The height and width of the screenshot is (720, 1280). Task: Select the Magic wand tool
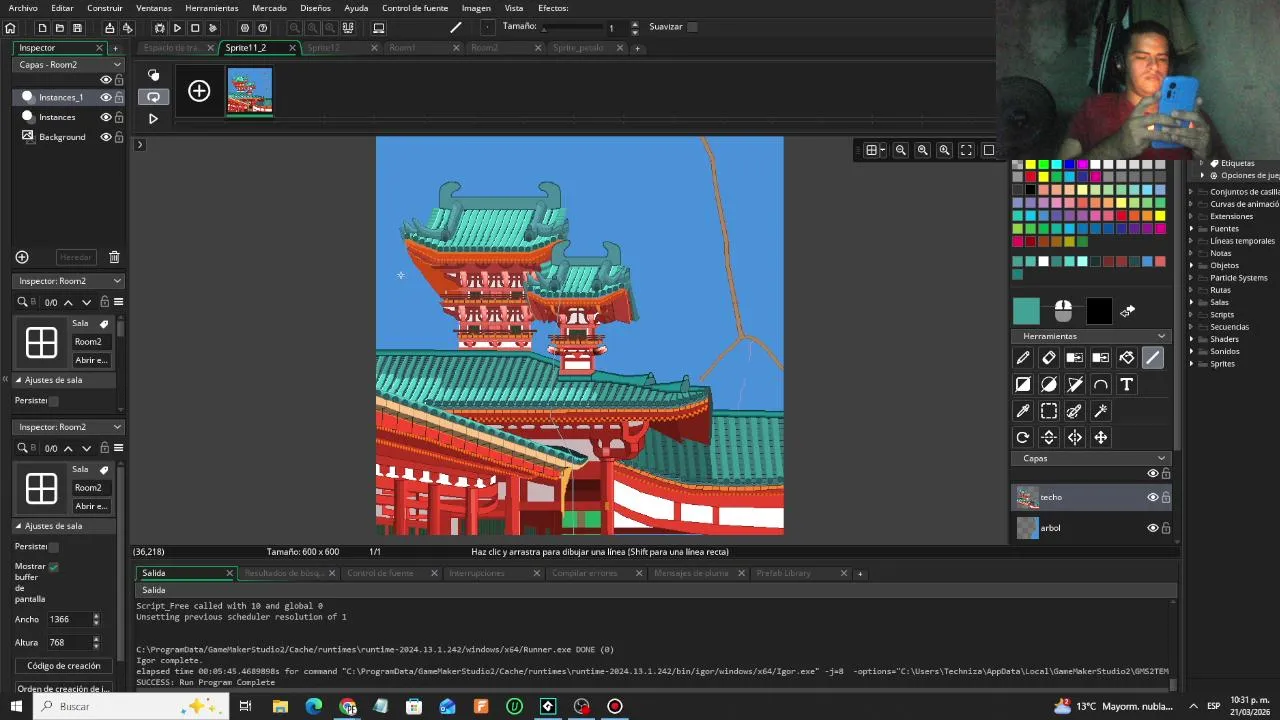(x=1101, y=411)
